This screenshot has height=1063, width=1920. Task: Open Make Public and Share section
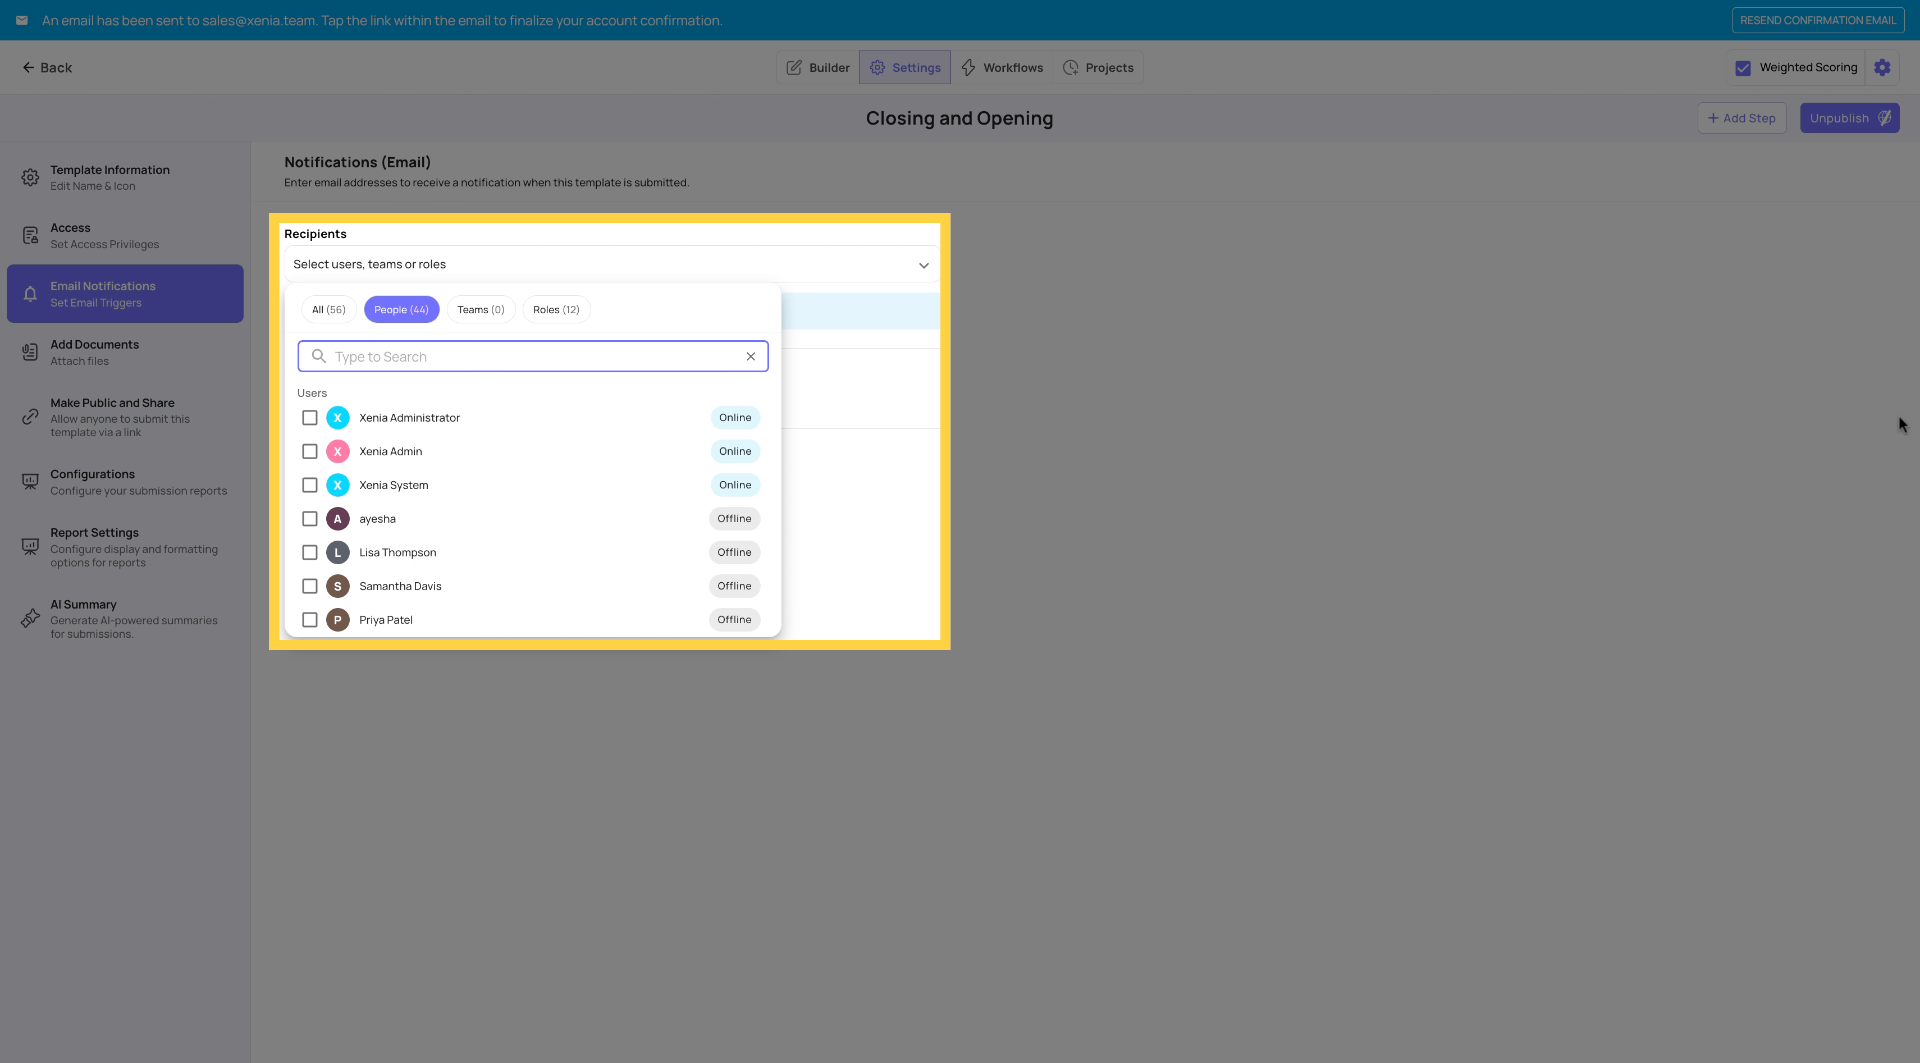[125, 417]
